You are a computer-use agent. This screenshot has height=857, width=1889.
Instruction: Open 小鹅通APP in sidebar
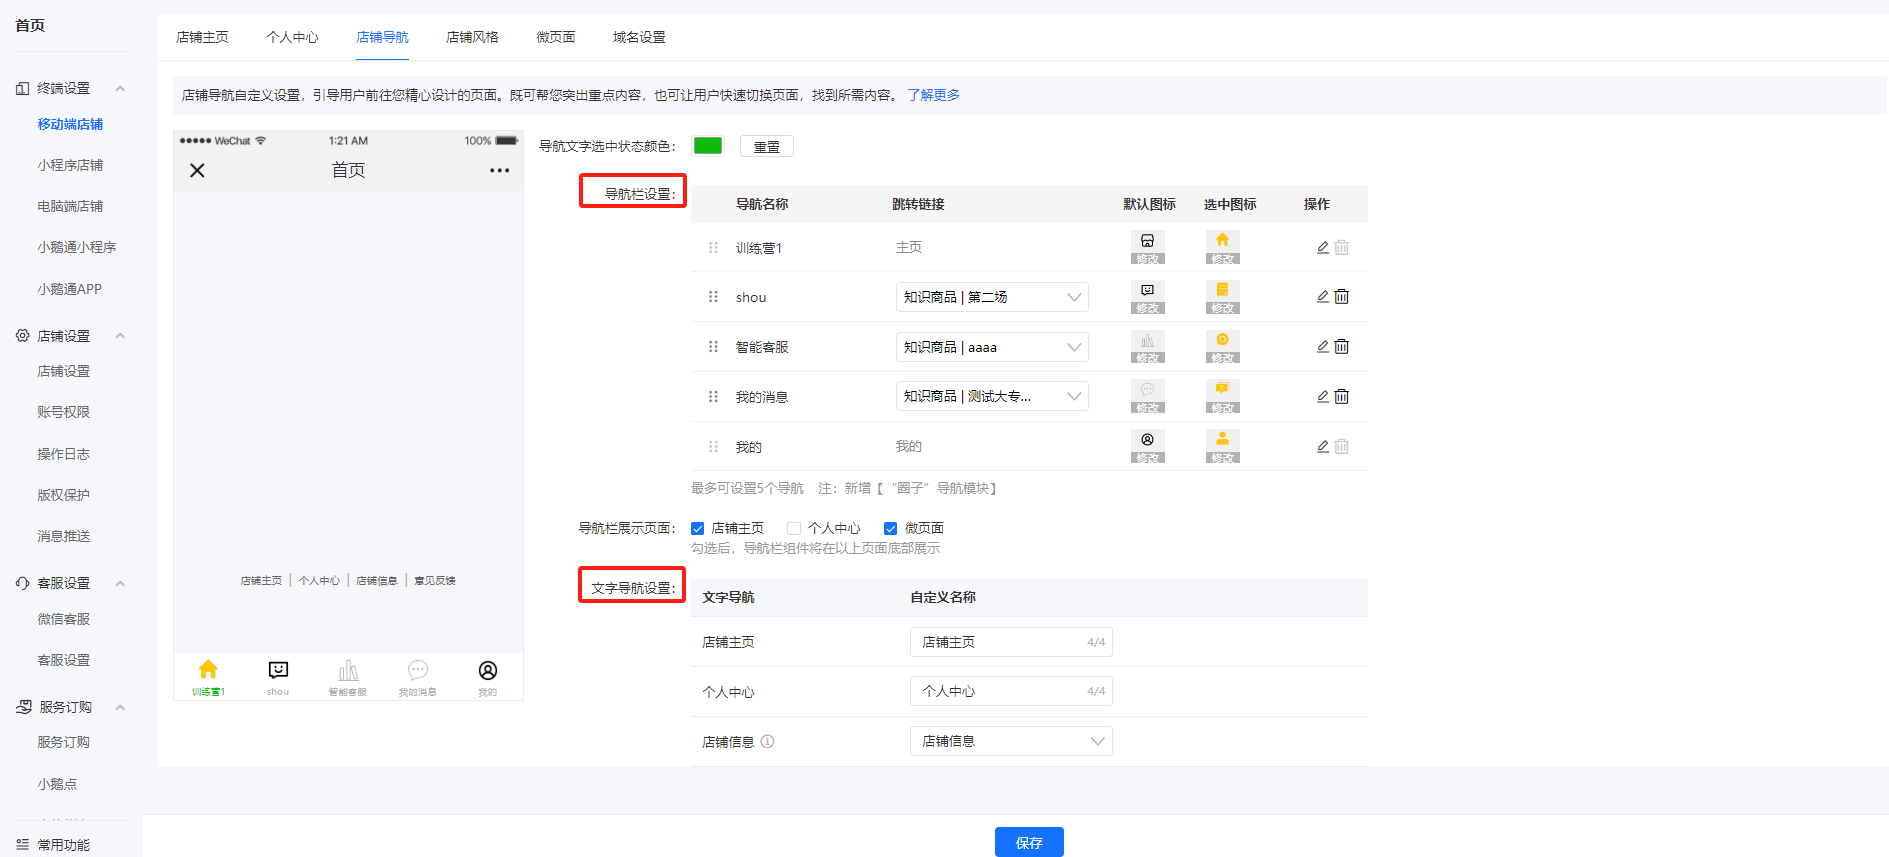(69, 289)
